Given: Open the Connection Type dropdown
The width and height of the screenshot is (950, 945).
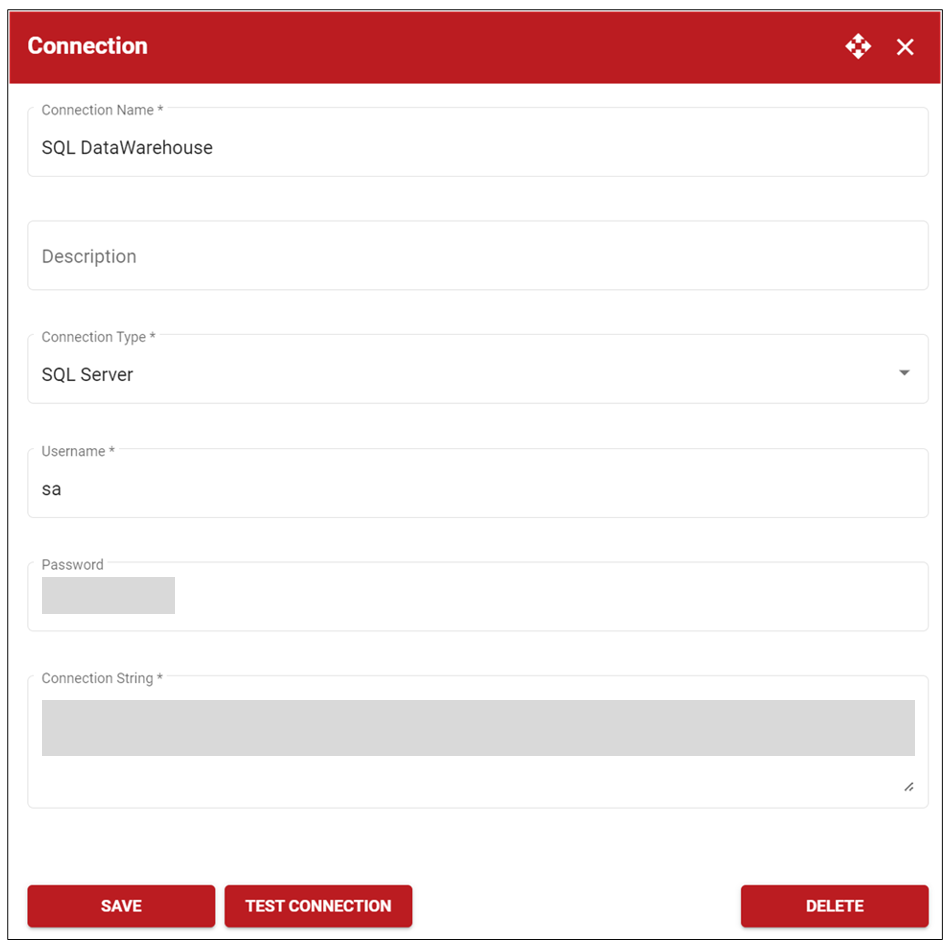Looking at the screenshot, I should click(x=477, y=369).
